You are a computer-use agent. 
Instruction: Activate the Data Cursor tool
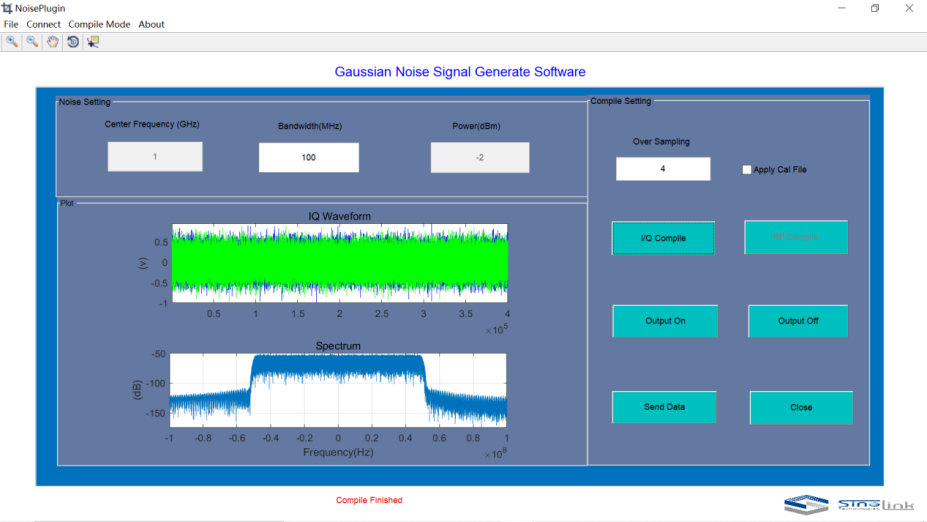(93, 42)
